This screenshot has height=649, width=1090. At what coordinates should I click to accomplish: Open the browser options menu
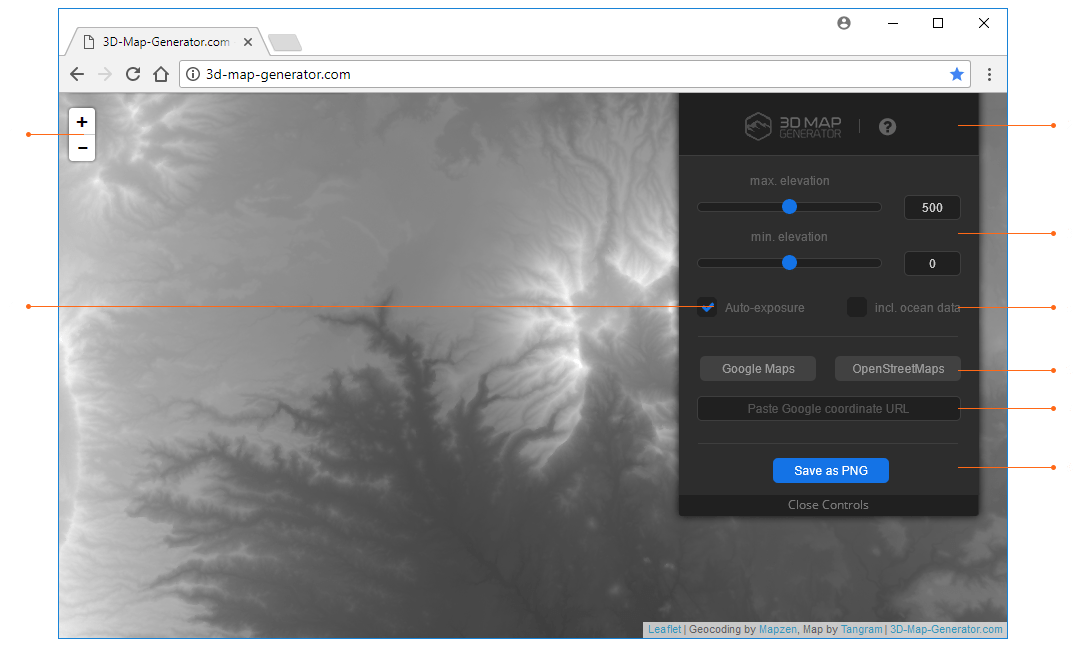click(989, 74)
